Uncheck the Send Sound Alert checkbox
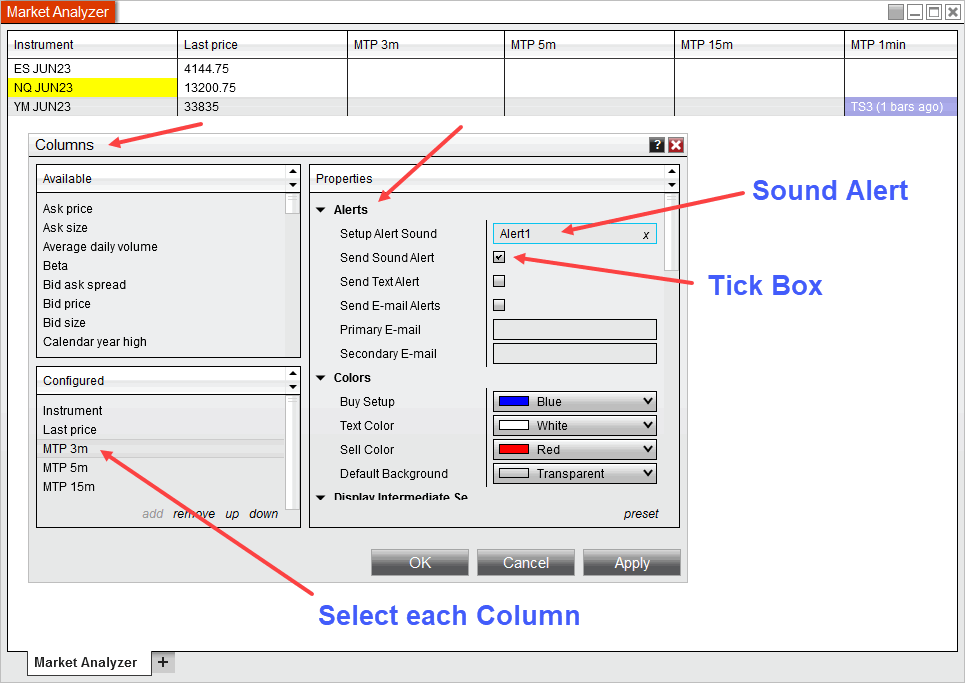This screenshot has width=965, height=683. pyautogui.click(x=499, y=257)
